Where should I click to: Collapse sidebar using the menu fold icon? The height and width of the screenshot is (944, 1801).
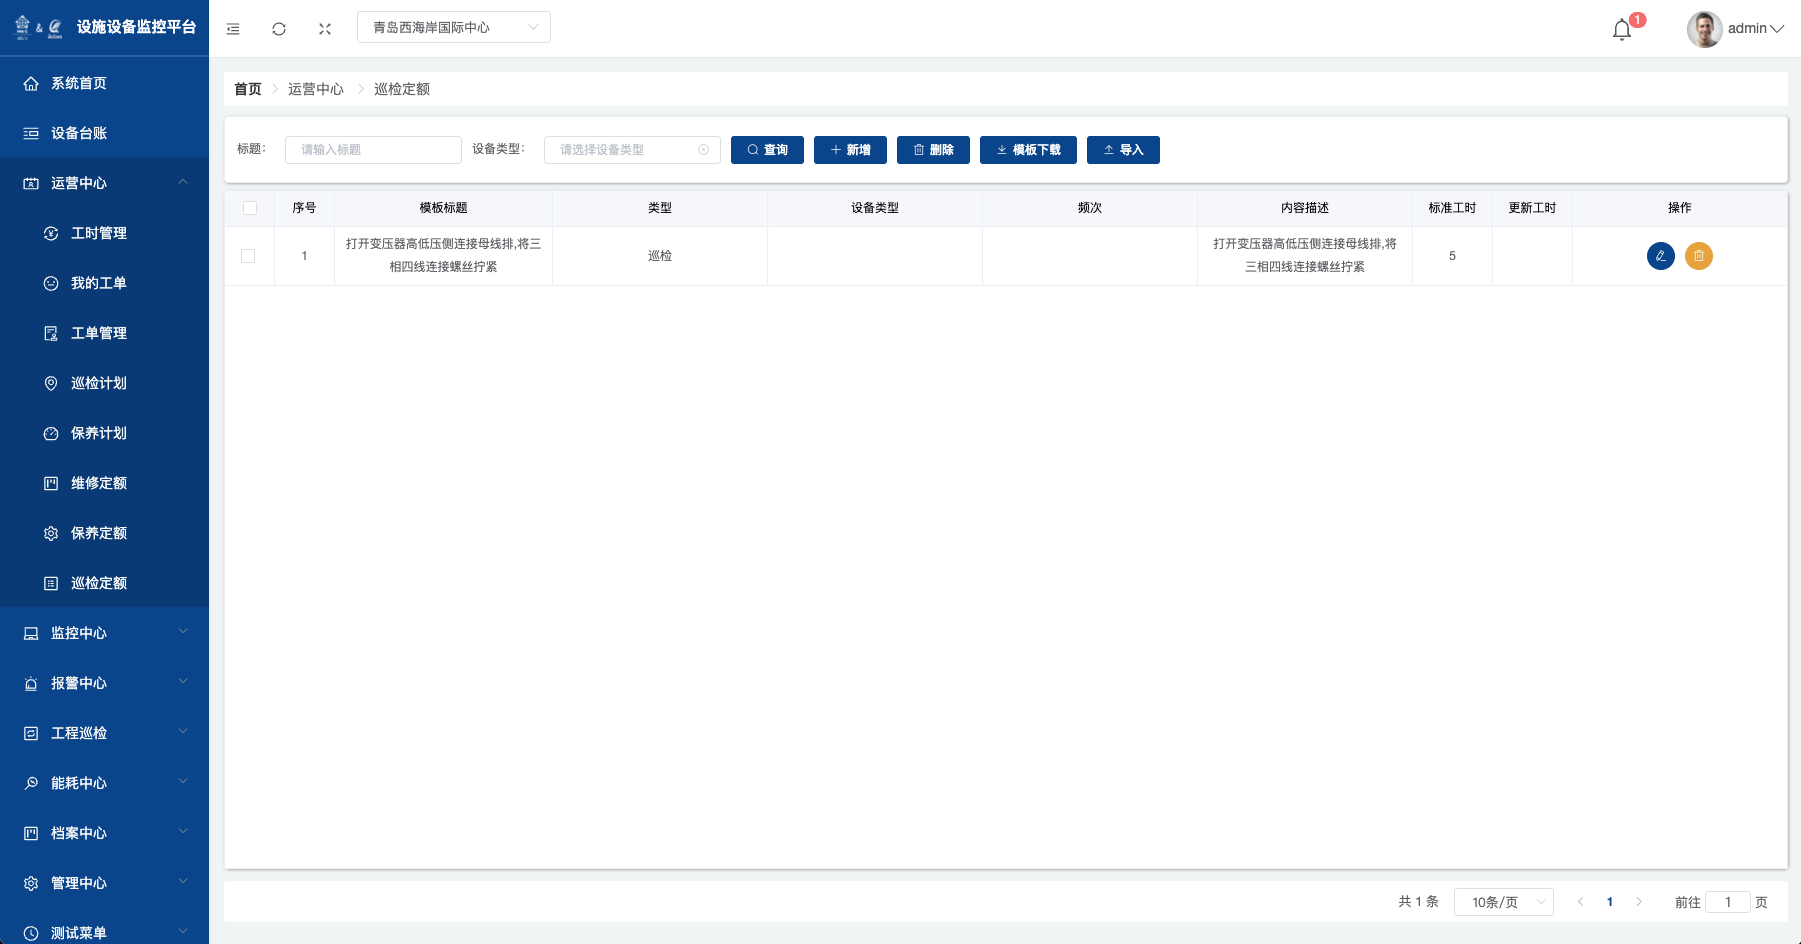pos(233,29)
